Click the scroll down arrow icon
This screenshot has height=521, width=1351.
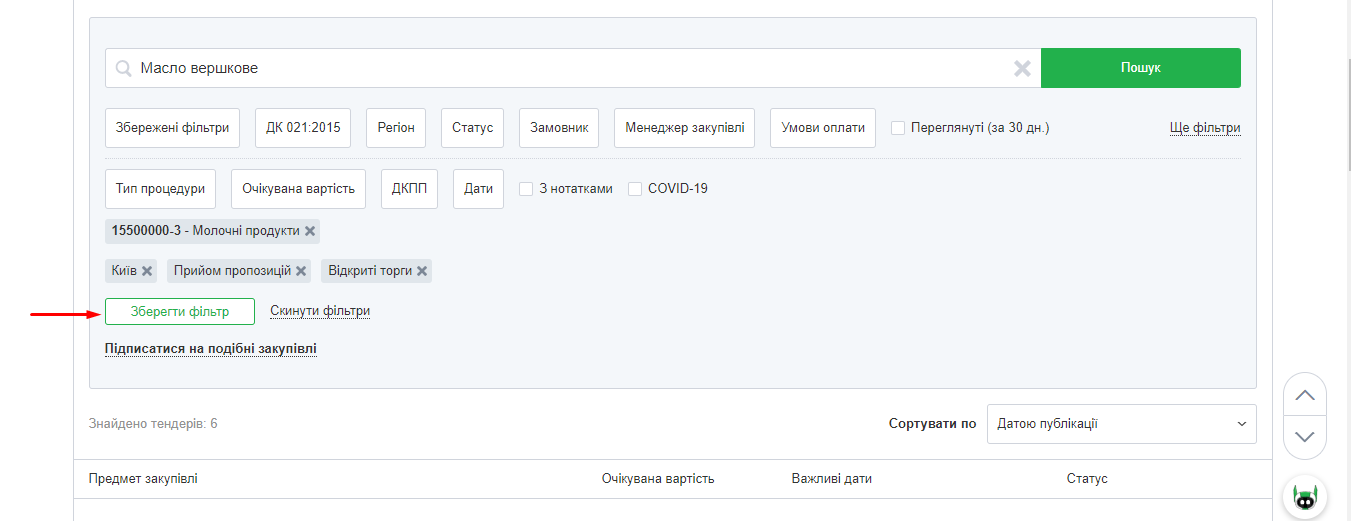point(1304,437)
